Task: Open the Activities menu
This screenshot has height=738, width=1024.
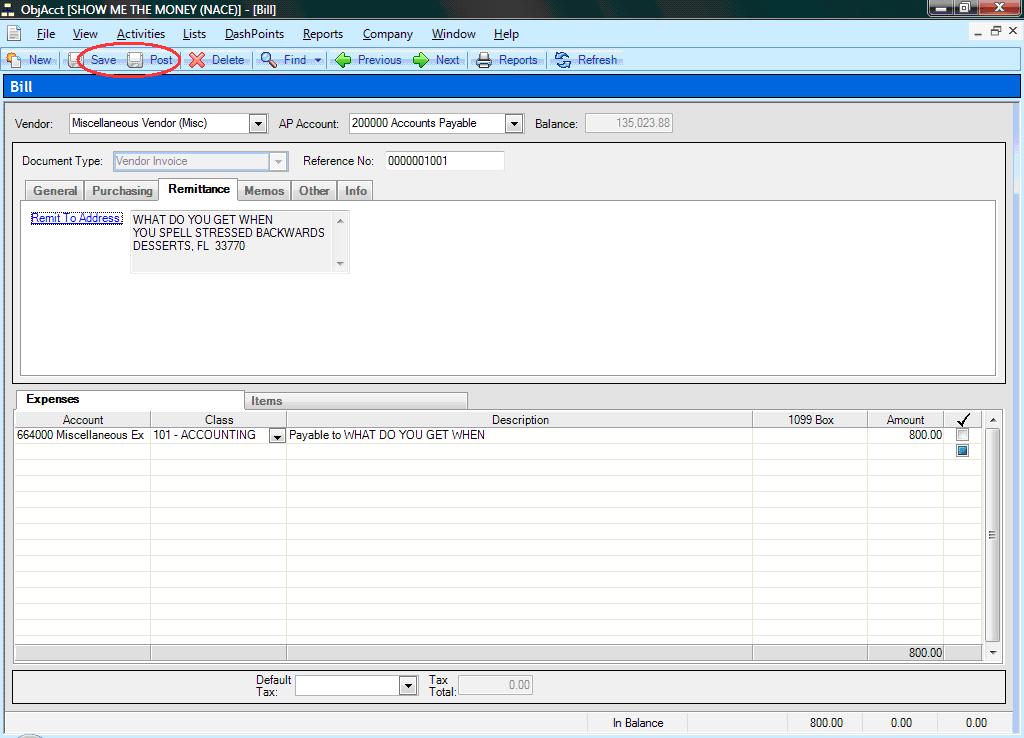Action: [140, 34]
